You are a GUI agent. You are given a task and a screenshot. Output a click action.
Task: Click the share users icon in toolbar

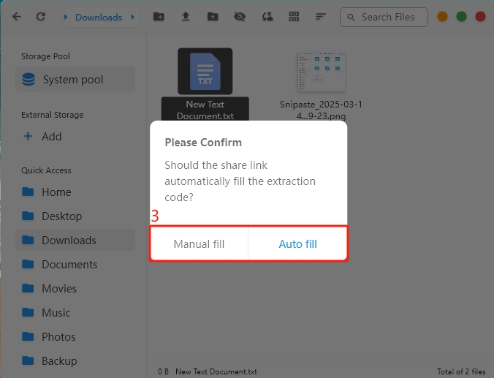(x=267, y=16)
